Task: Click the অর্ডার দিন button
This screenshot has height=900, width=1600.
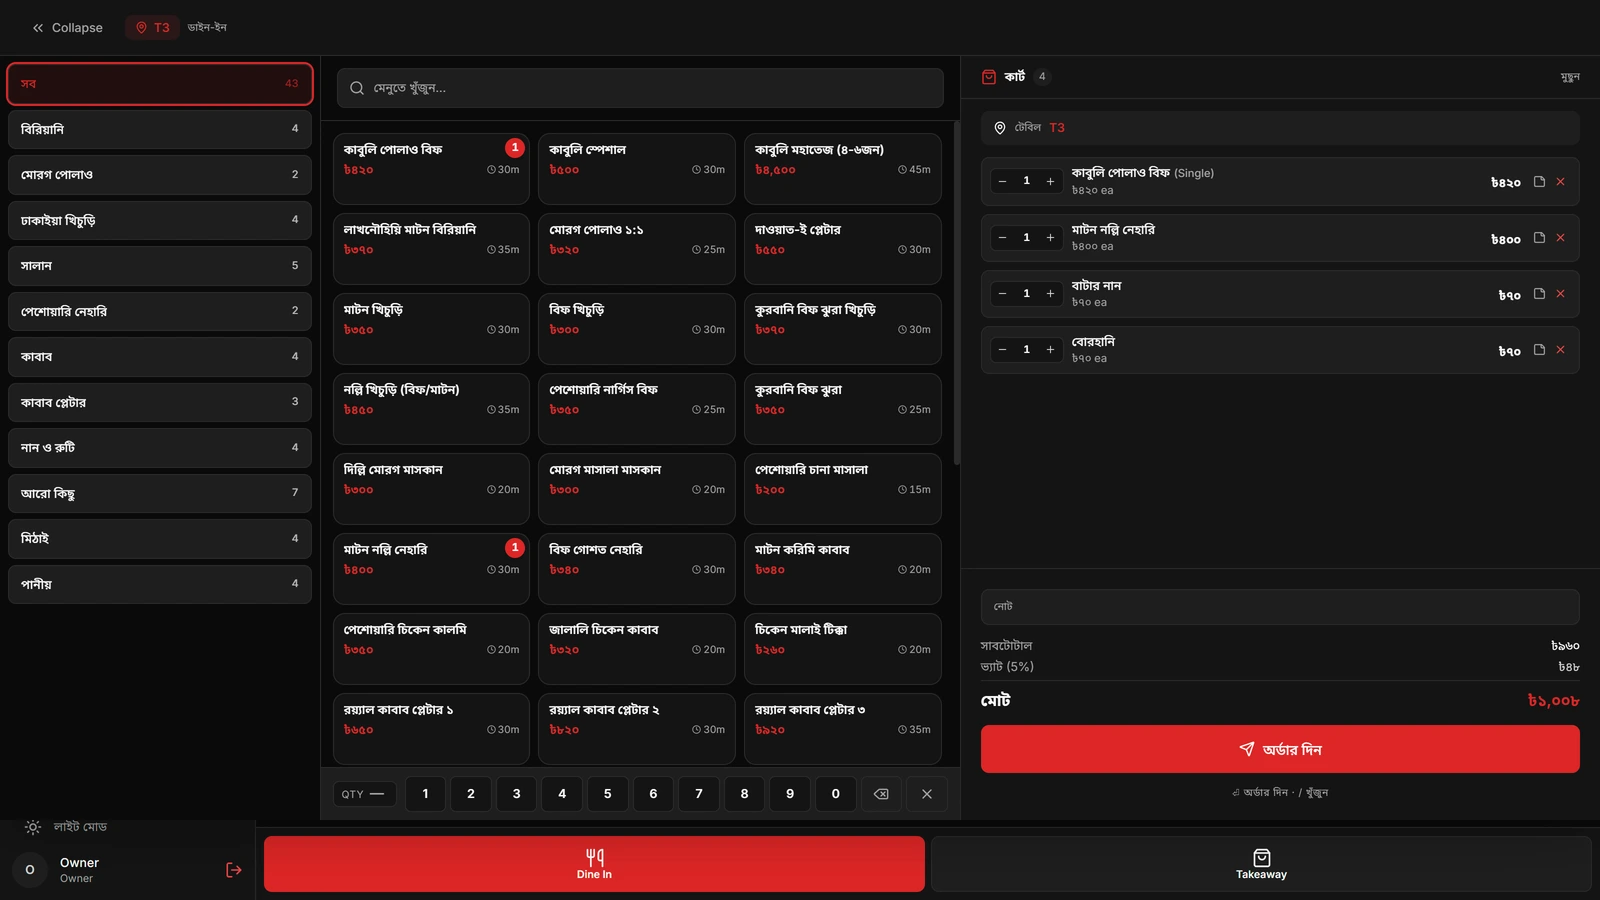Action: 1280,749
